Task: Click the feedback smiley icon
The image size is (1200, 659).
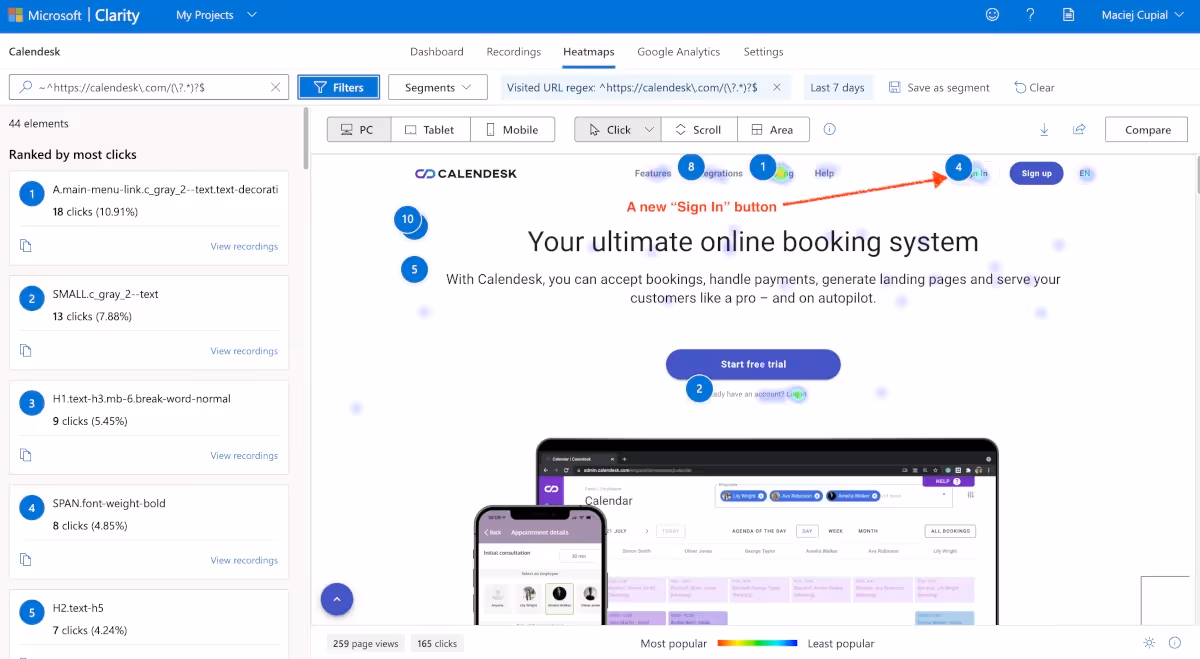Action: click(992, 15)
